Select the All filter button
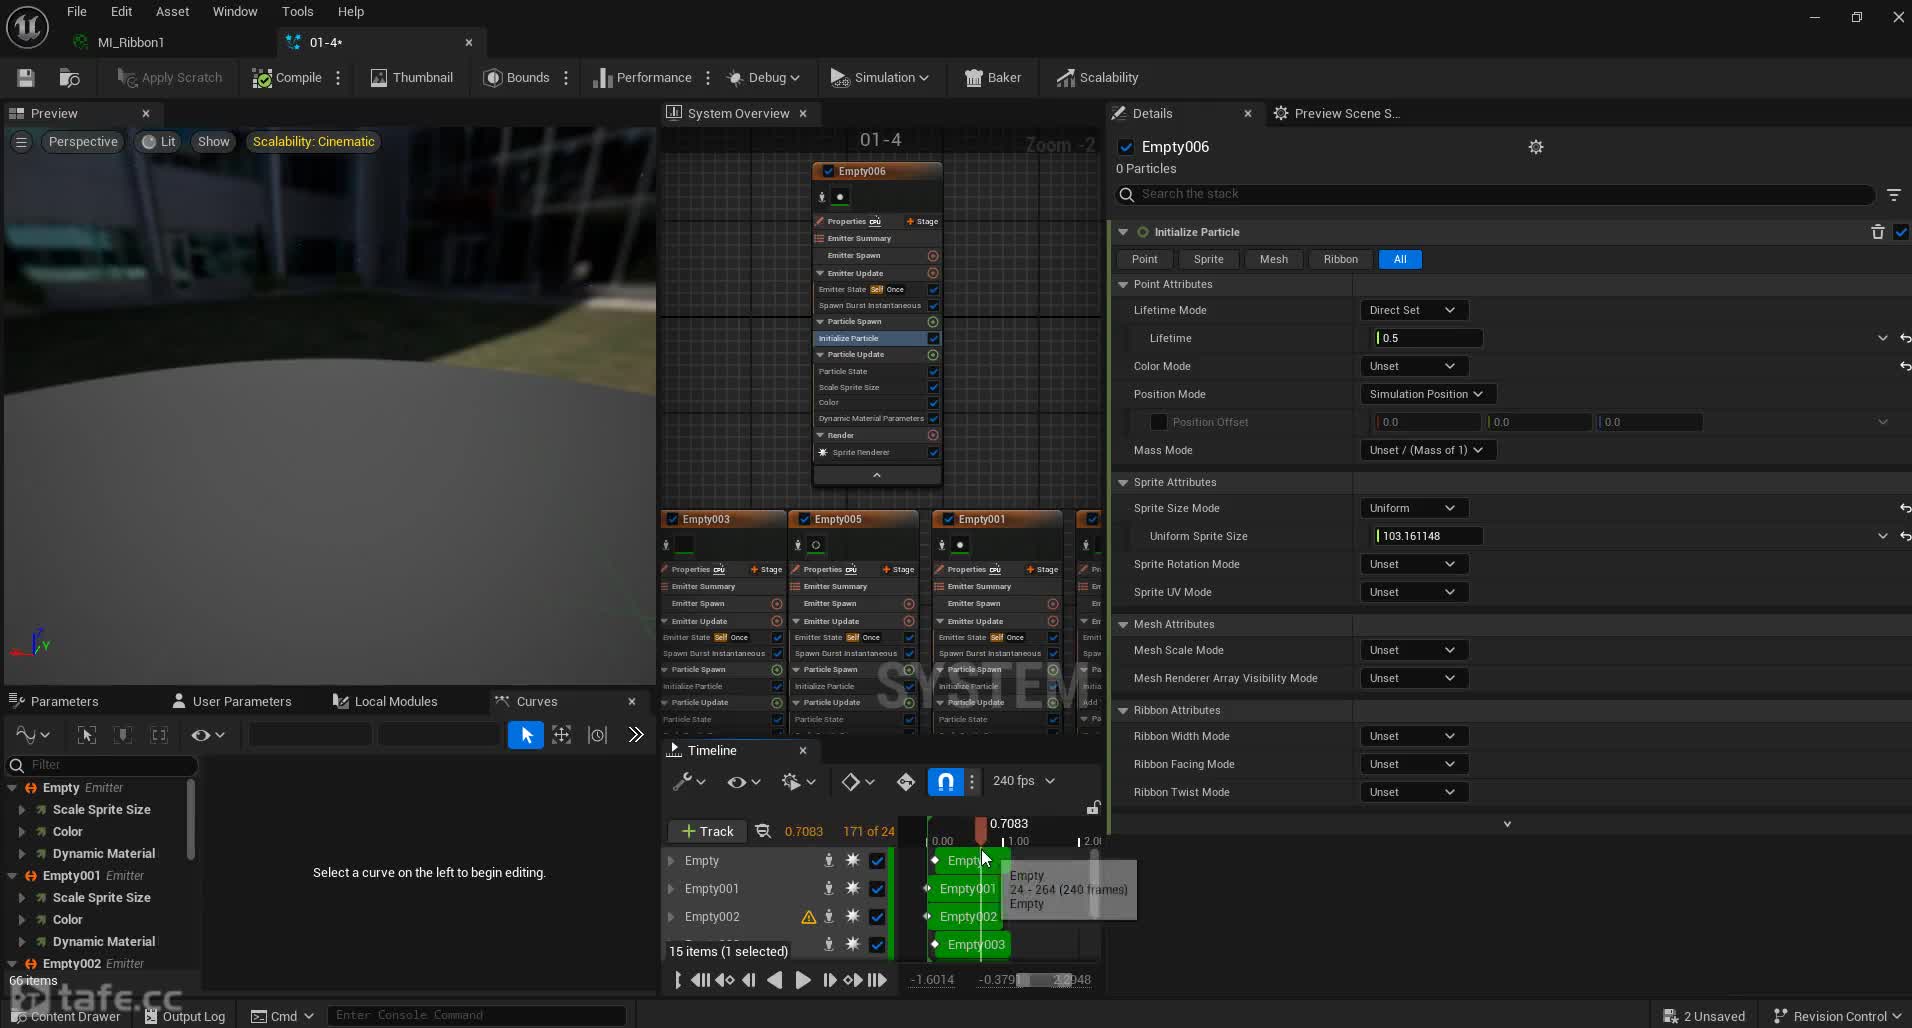 (1400, 259)
